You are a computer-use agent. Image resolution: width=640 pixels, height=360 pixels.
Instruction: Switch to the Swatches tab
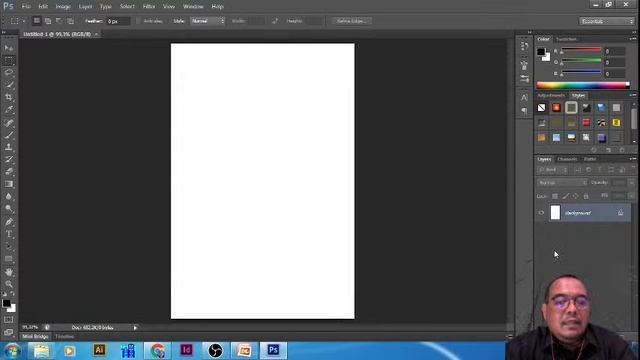coord(566,39)
